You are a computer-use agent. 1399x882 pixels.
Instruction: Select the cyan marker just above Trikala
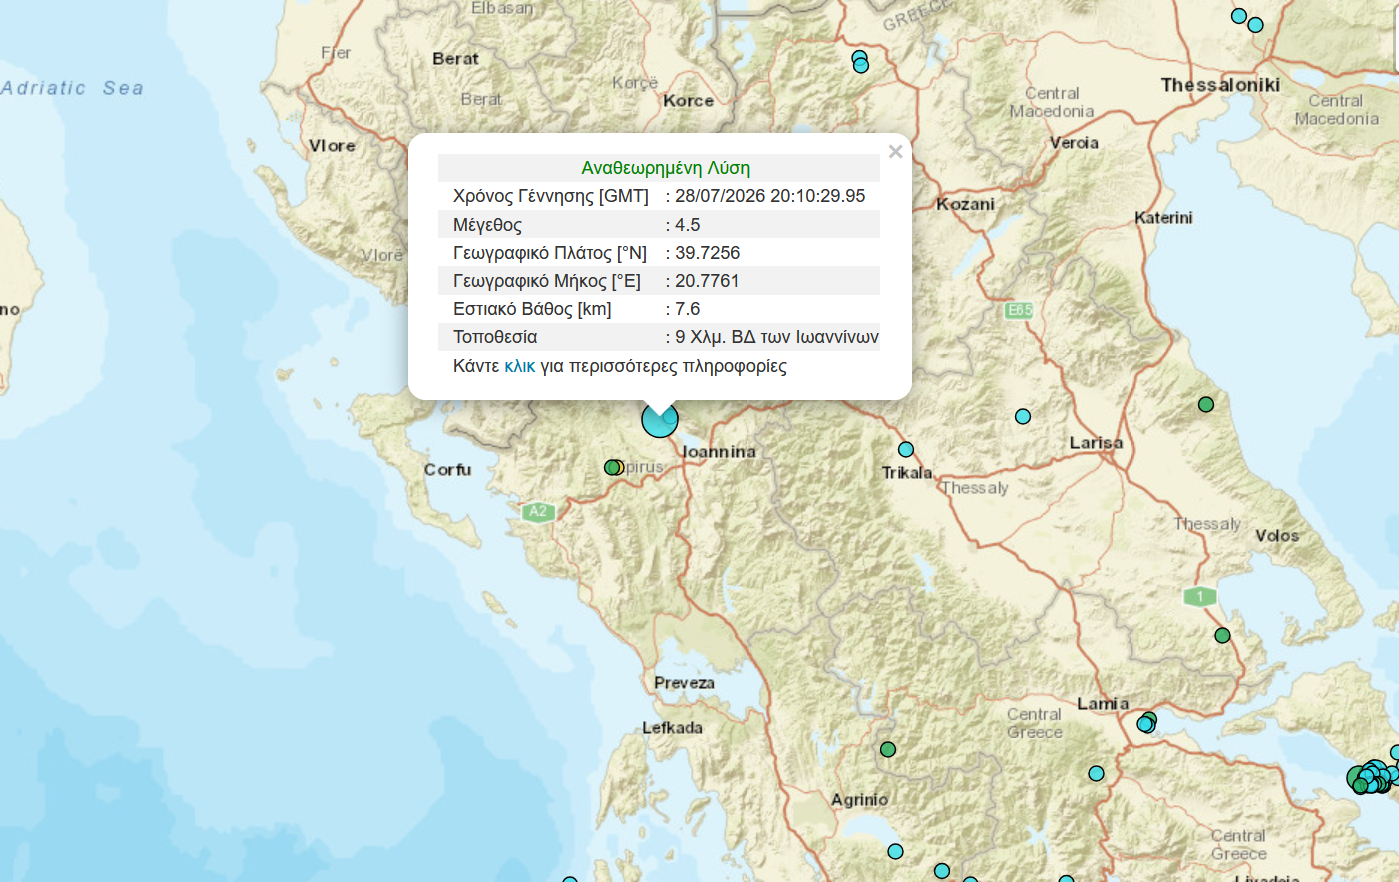pos(906,449)
